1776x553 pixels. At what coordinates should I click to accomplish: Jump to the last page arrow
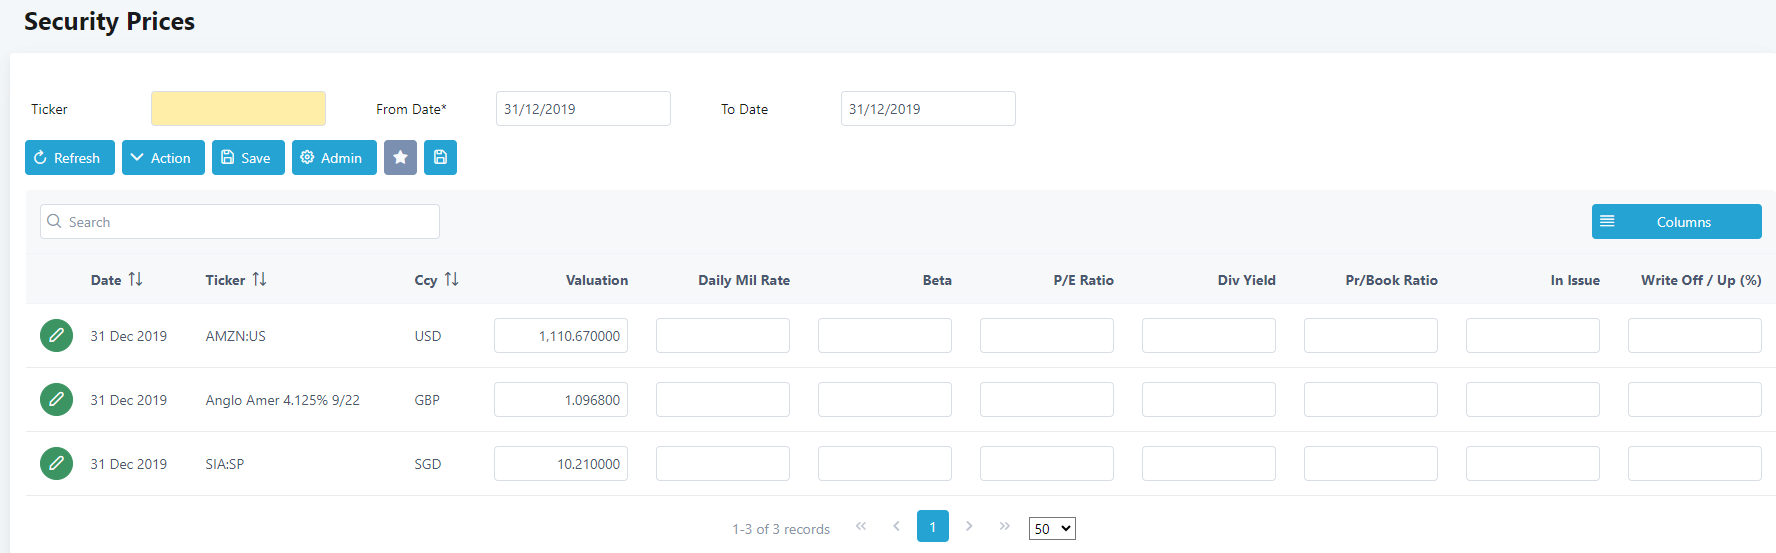(1004, 527)
